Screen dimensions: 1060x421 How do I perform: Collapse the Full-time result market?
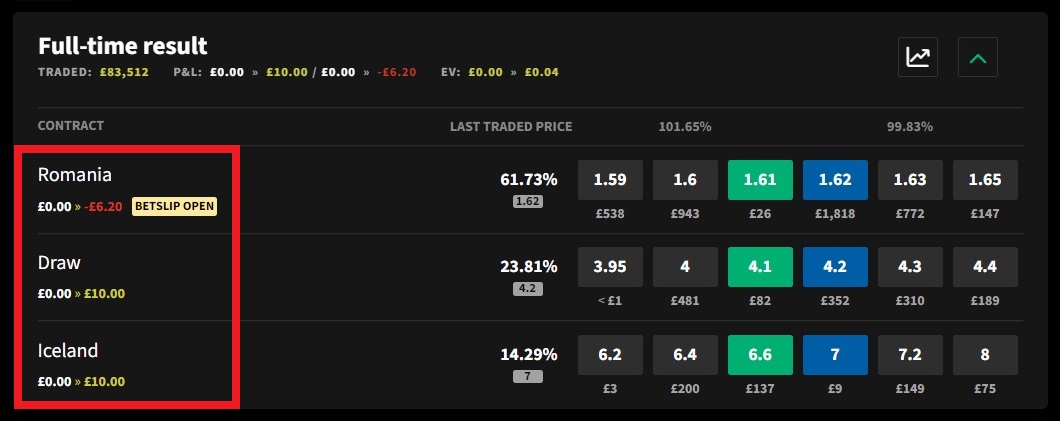coord(977,57)
